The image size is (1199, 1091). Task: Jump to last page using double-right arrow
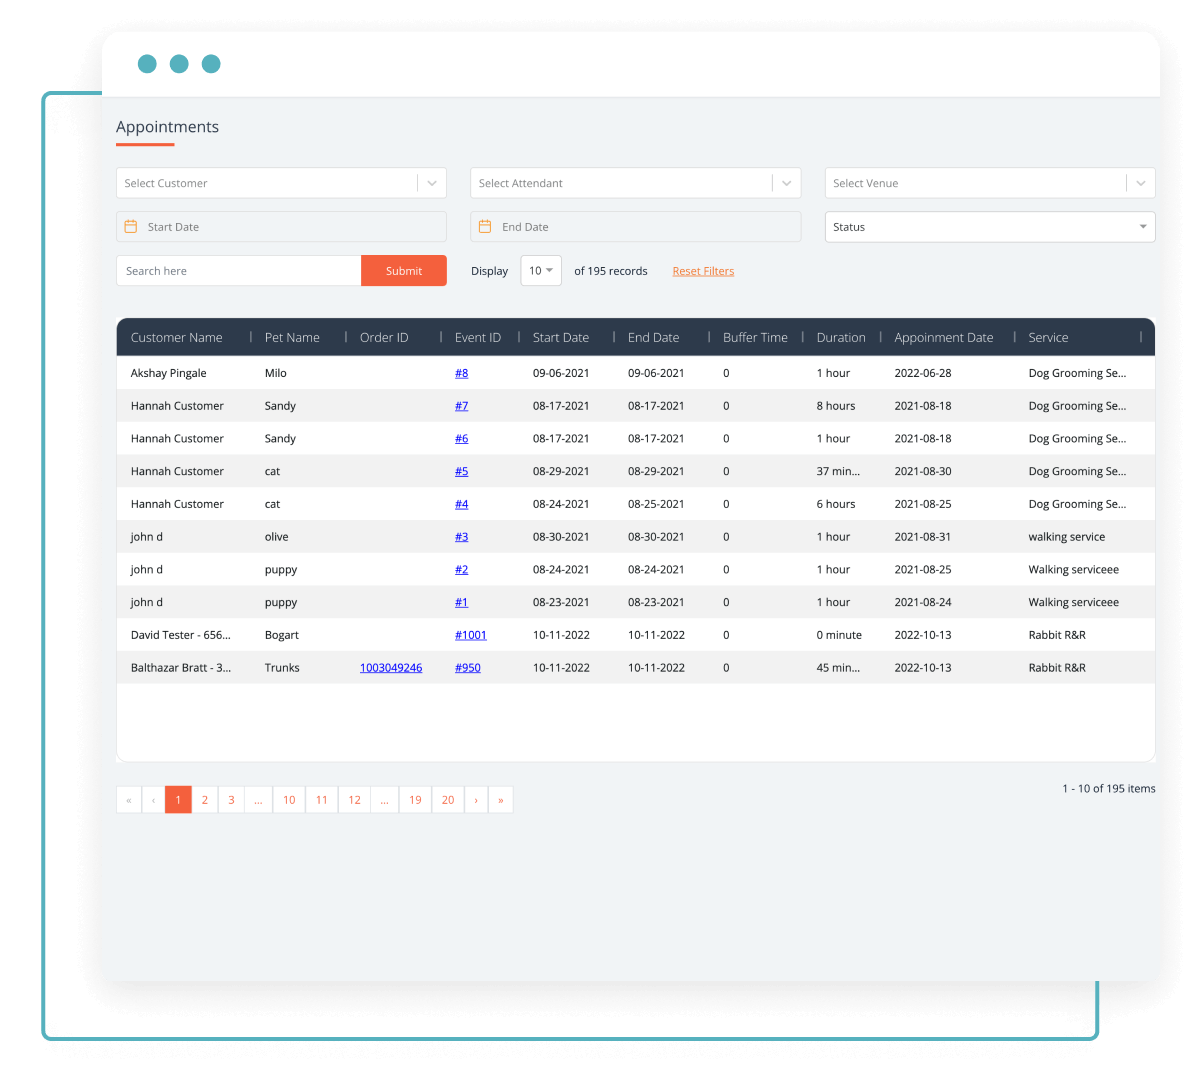click(500, 799)
